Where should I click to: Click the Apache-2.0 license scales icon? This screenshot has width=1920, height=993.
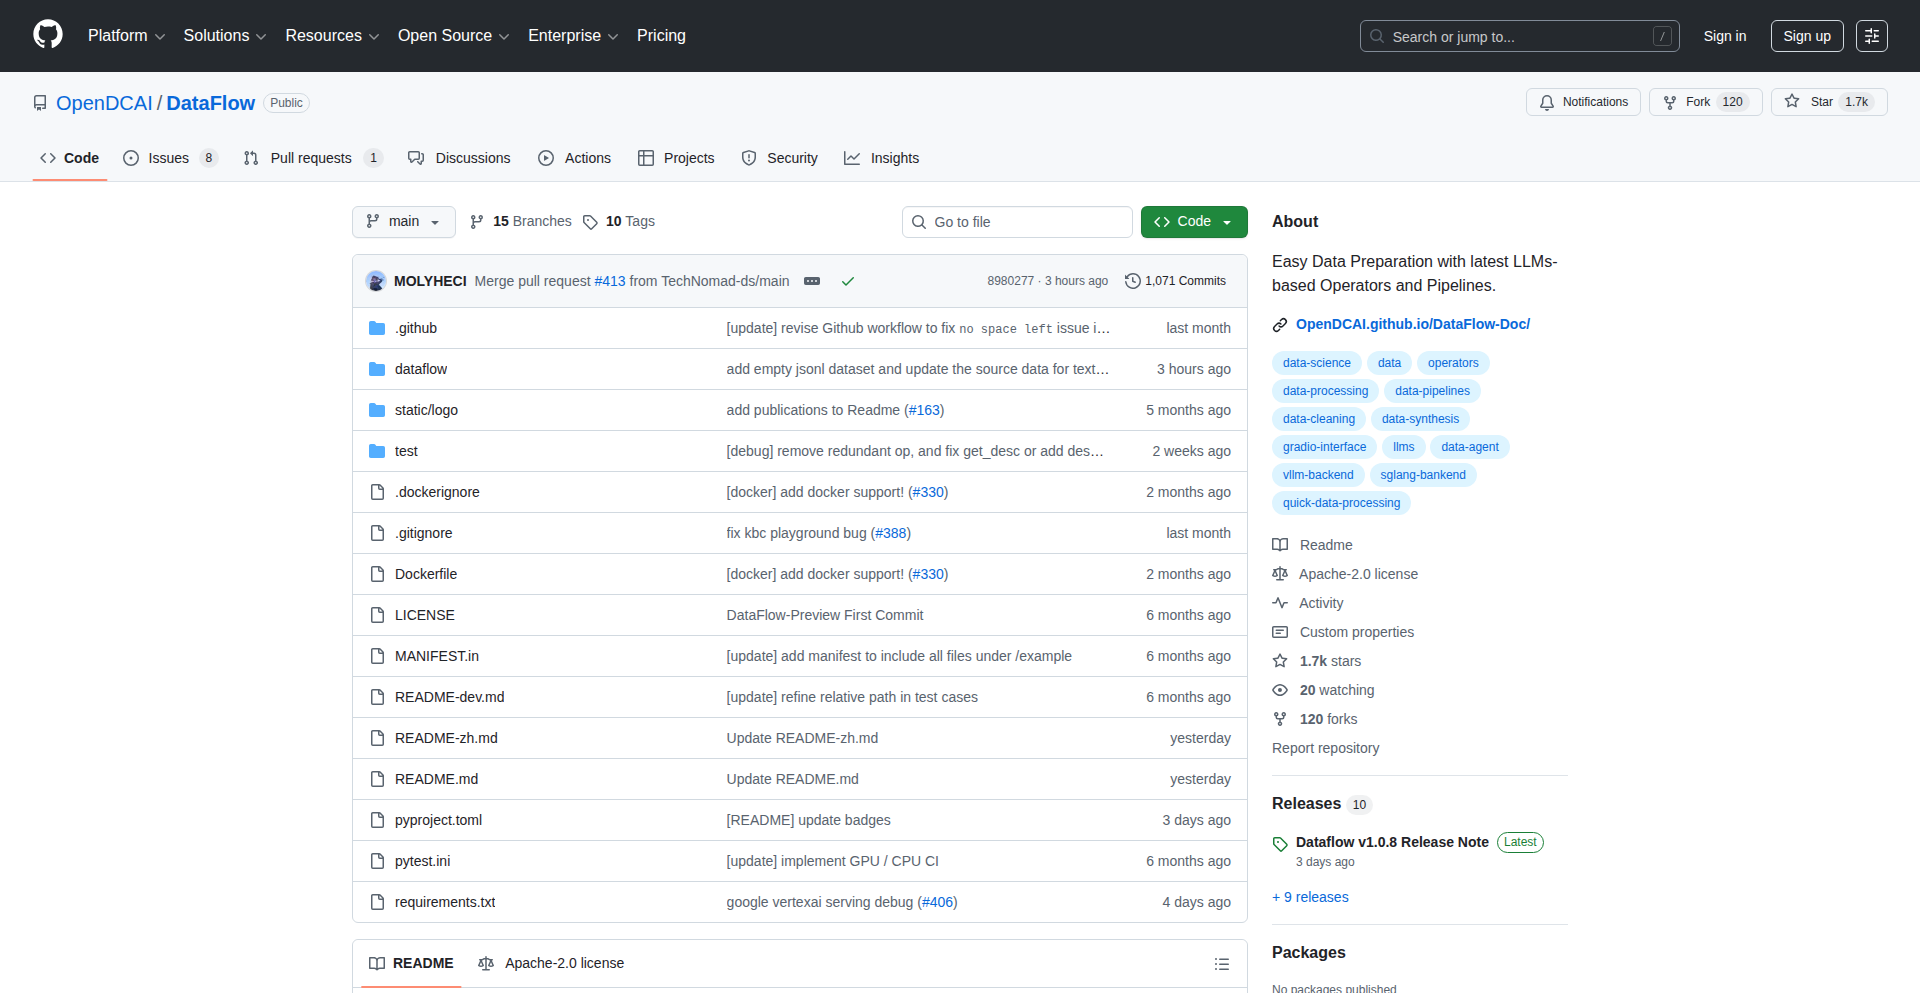pos(1280,574)
